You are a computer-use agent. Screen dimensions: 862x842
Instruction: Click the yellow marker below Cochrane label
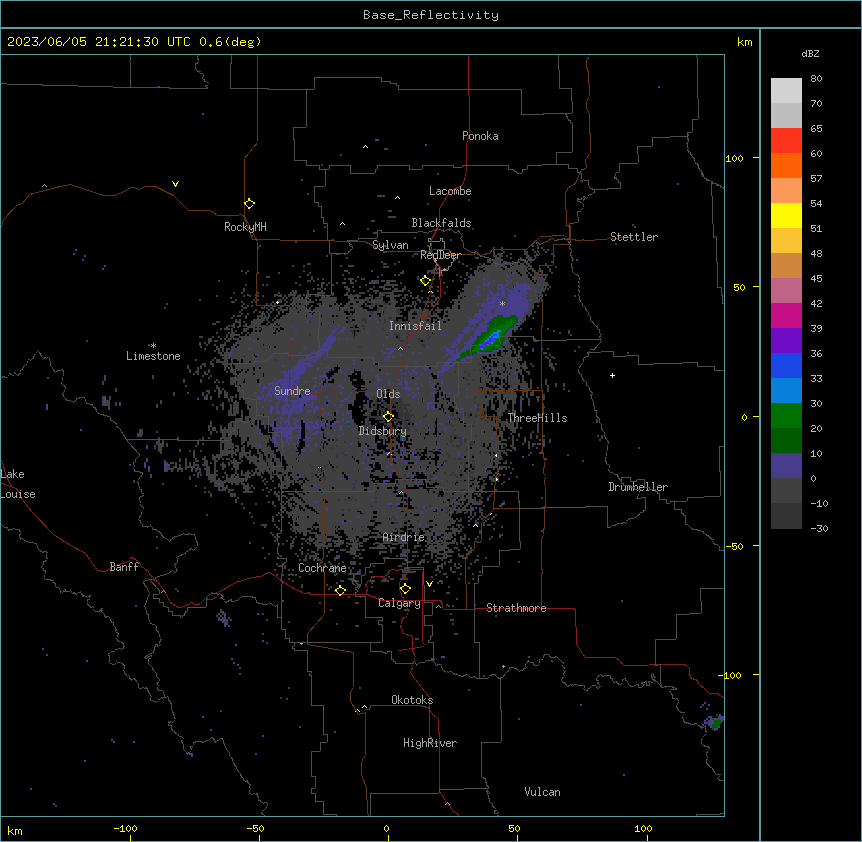(x=340, y=590)
